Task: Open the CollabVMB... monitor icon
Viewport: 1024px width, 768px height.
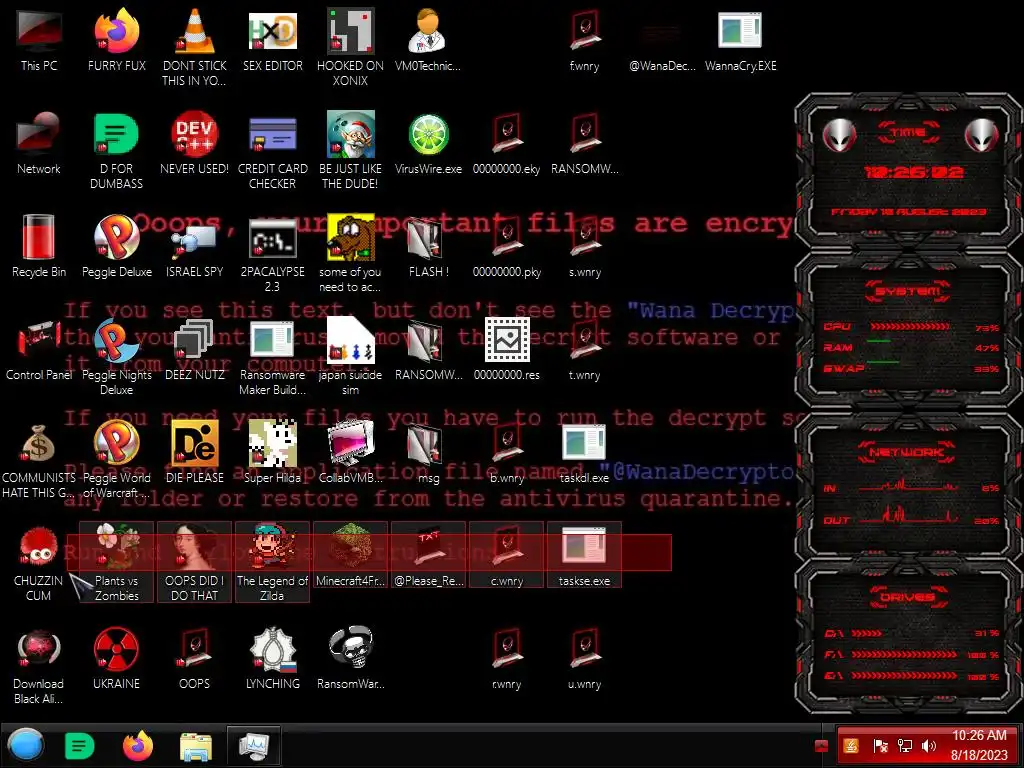Action: pos(350,453)
